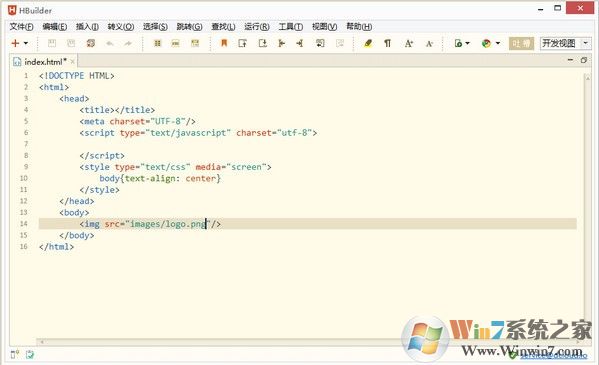Click the closing </html> tag on line 16
Viewport: 599px width, 365px height.
[x=56, y=247]
